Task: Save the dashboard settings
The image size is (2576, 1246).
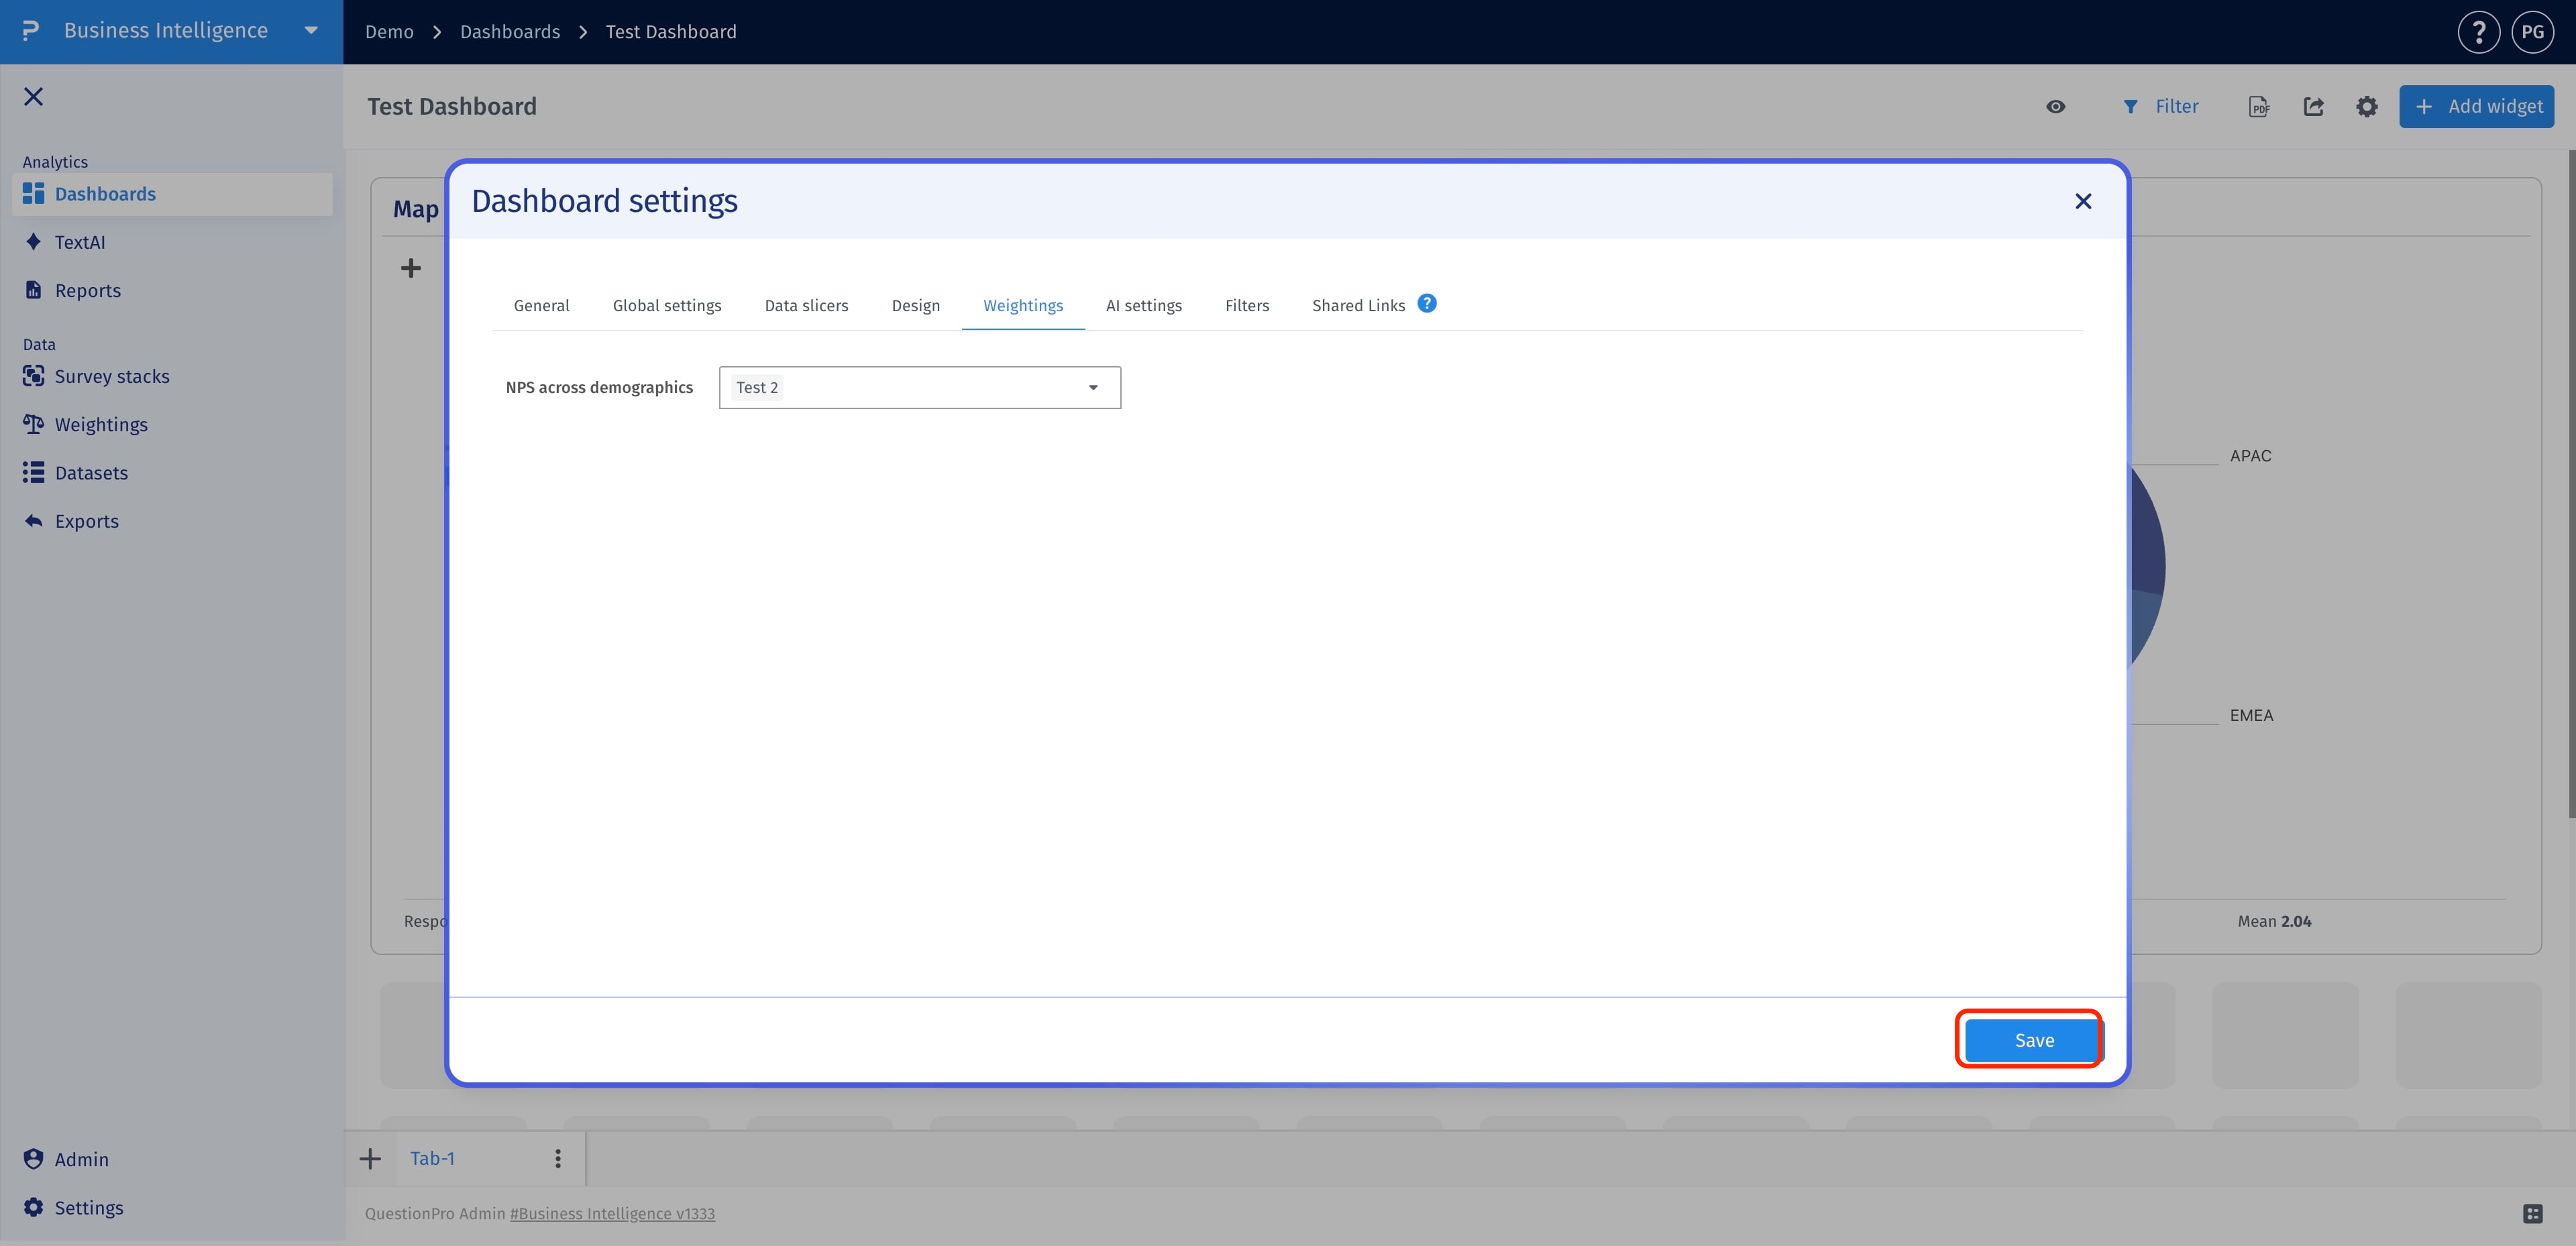Action: [2034, 1040]
